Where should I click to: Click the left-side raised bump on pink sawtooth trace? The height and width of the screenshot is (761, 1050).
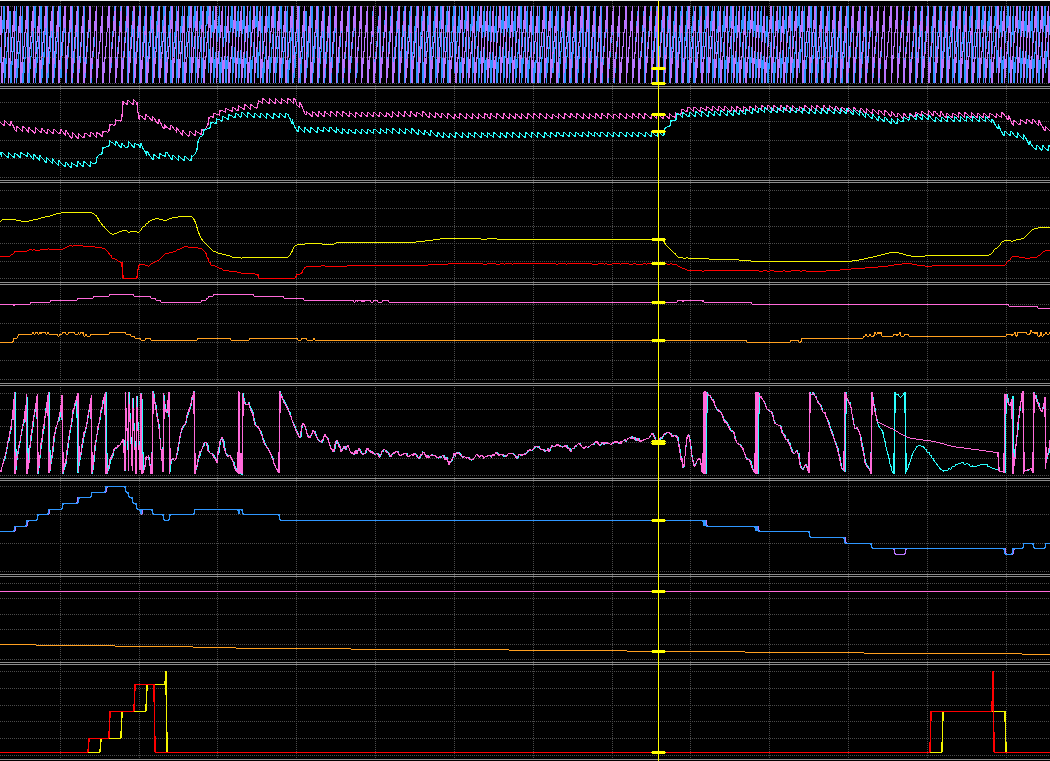pos(129,102)
